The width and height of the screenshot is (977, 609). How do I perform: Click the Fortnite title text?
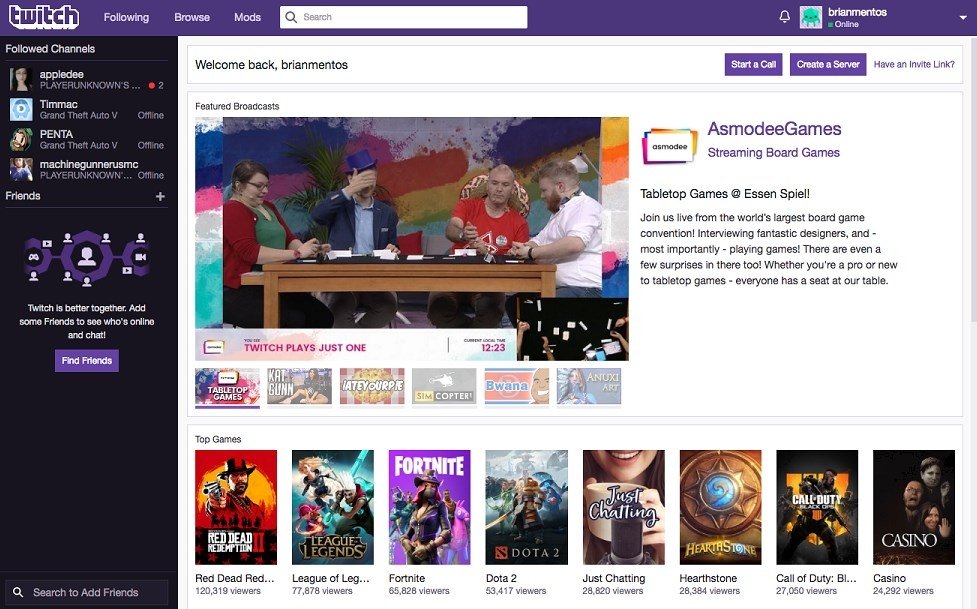tap(407, 578)
